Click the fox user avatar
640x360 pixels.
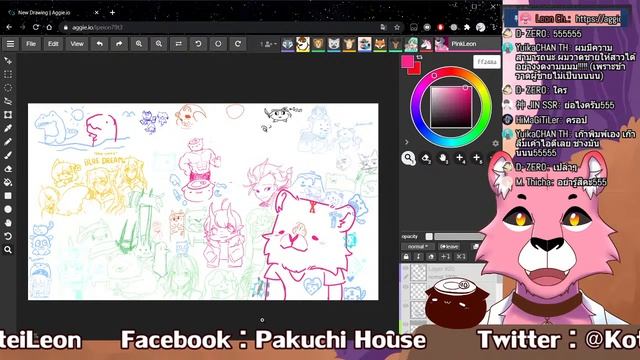pos(380,44)
